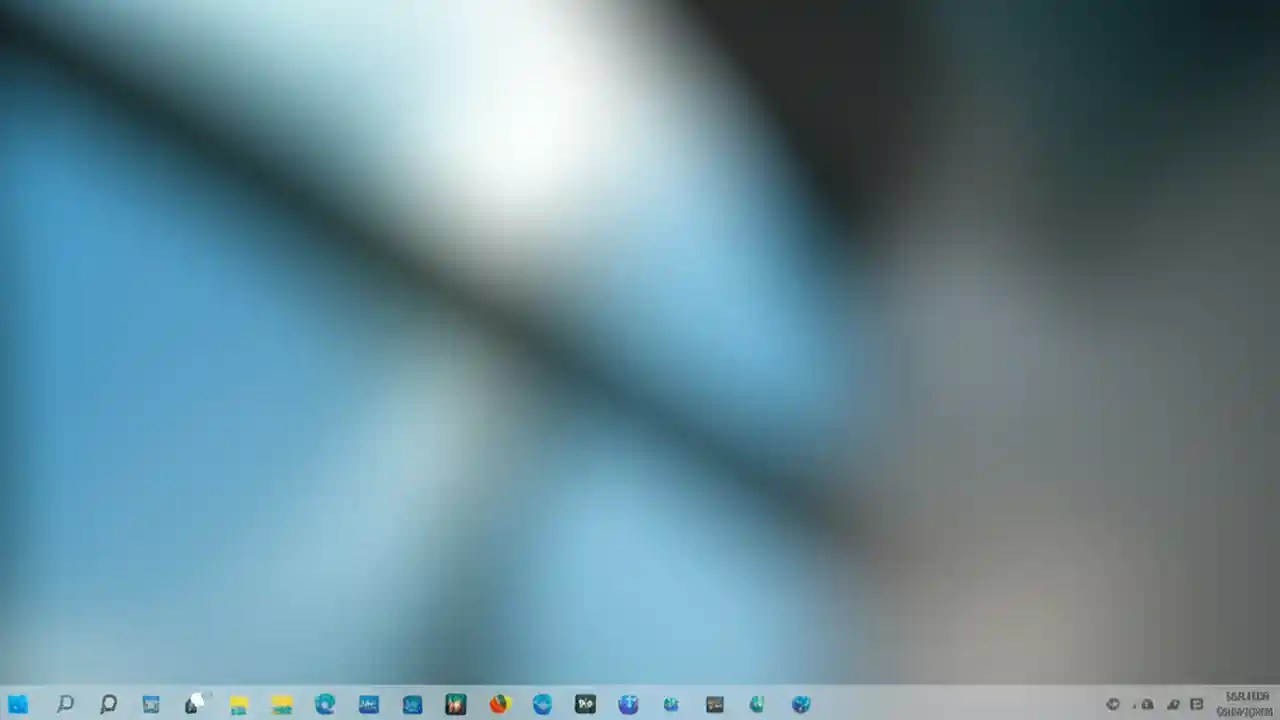Open the purple shield taskbar app
Viewport: 1280px width, 720px height.
(x=628, y=704)
